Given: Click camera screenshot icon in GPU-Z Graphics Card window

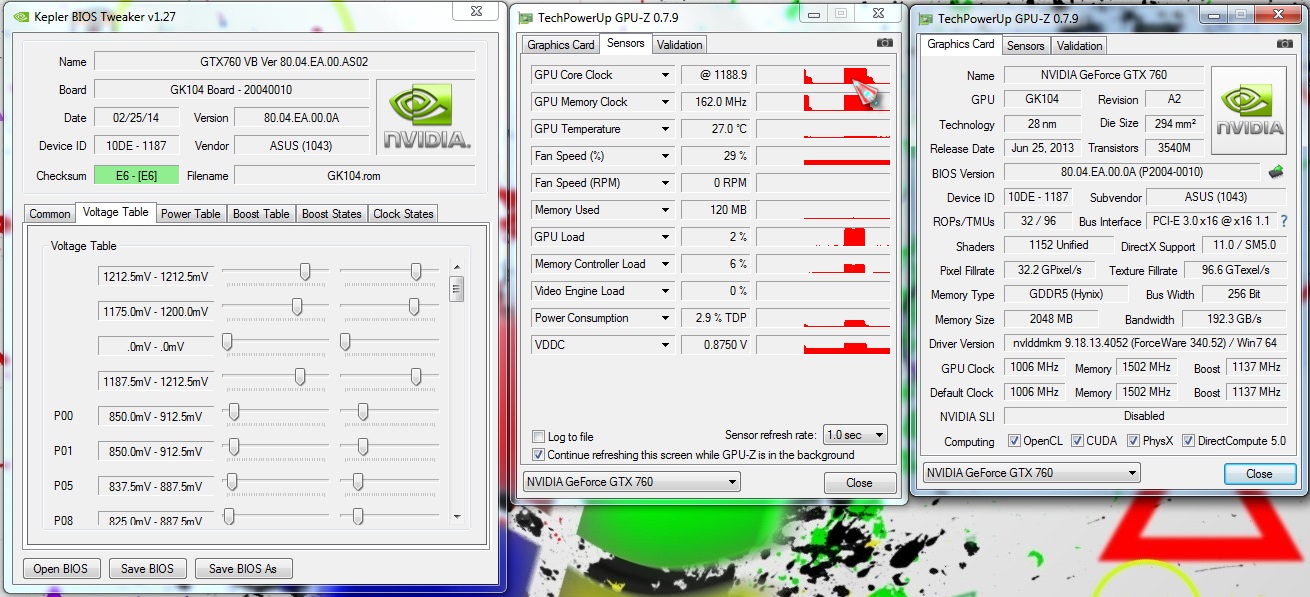Looking at the screenshot, I should pos(1284,44).
